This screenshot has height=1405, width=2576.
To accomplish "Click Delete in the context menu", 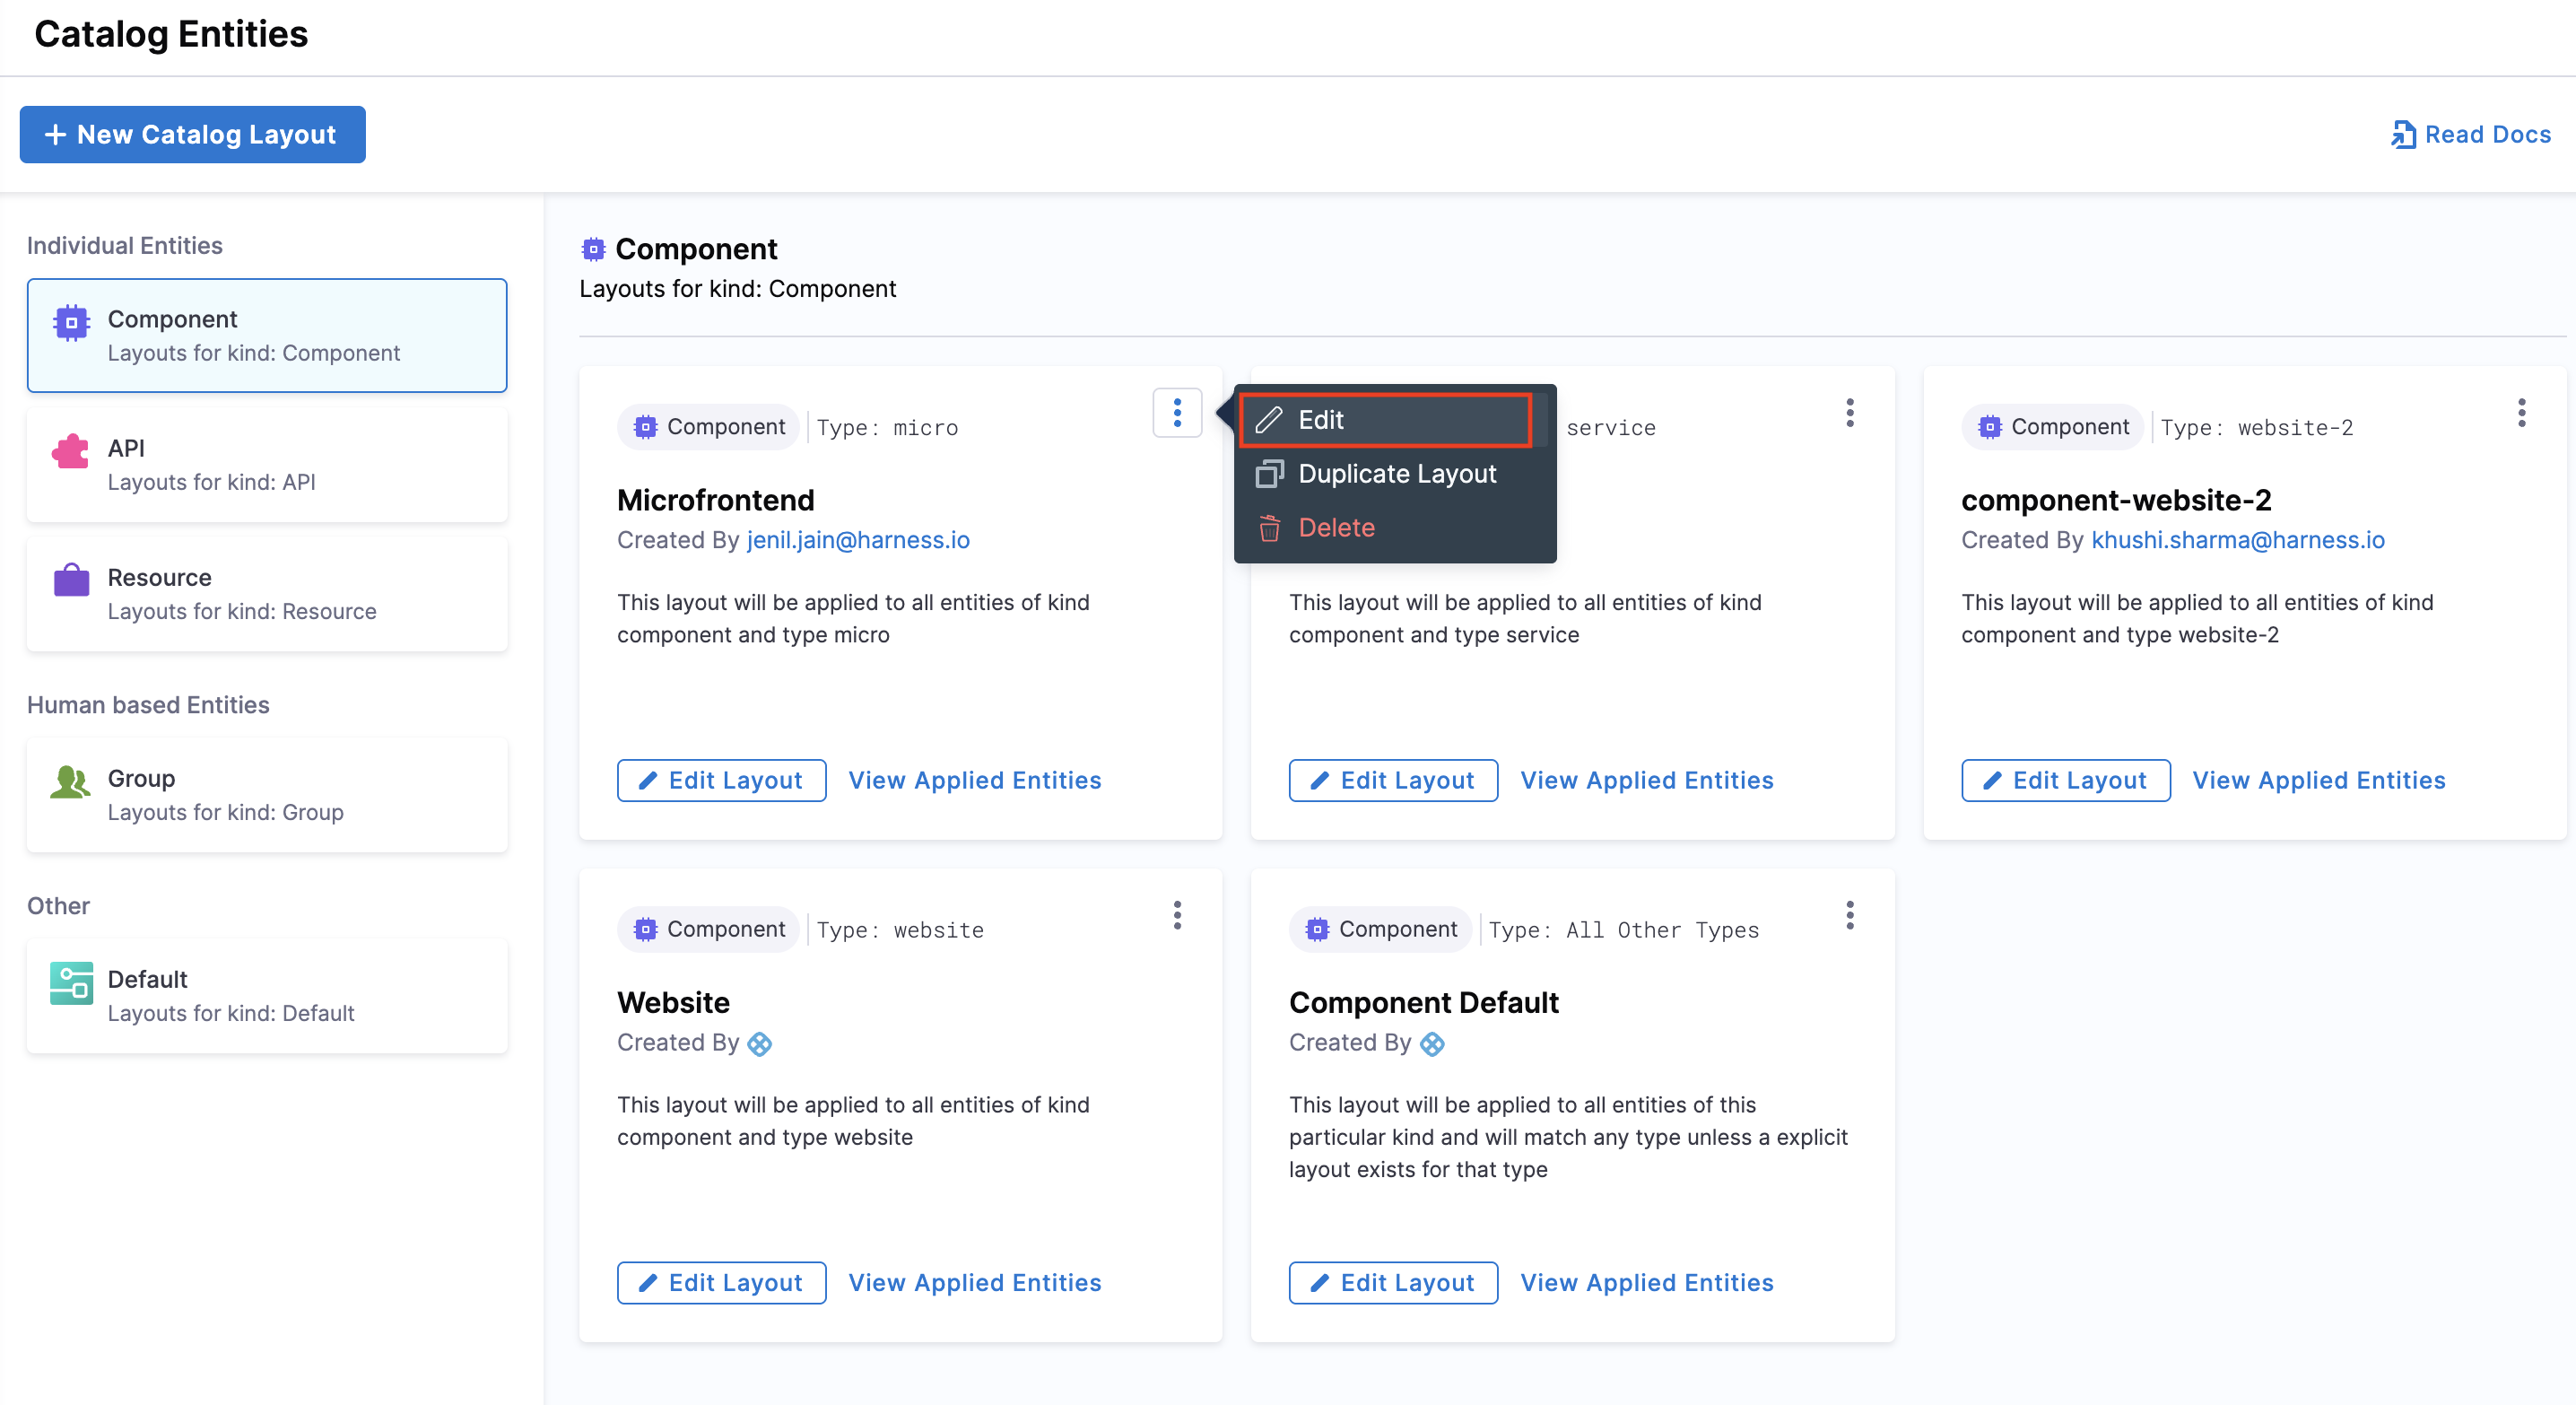I will click(1335, 528).
